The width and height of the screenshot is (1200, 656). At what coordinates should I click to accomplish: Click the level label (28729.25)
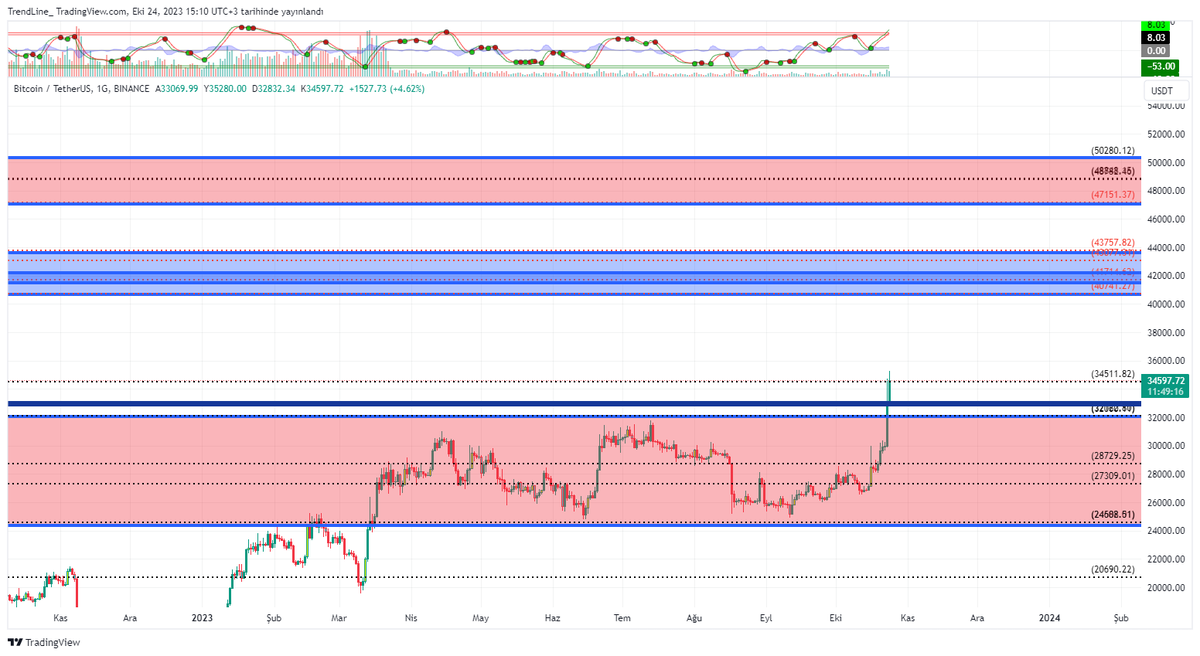point(1113,456)
